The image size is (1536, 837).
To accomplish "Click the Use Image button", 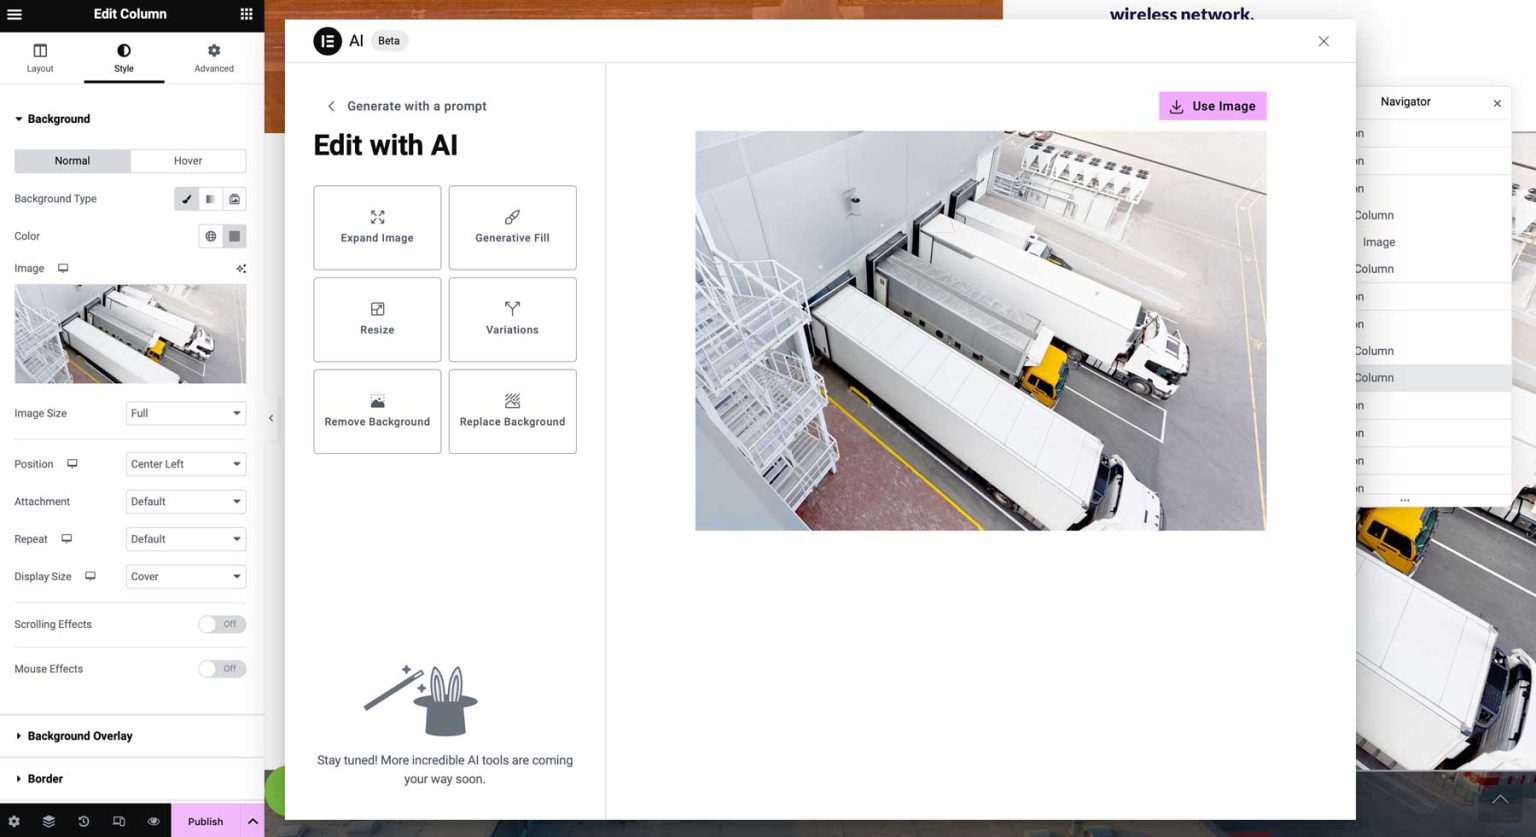I will point(1212,106).
